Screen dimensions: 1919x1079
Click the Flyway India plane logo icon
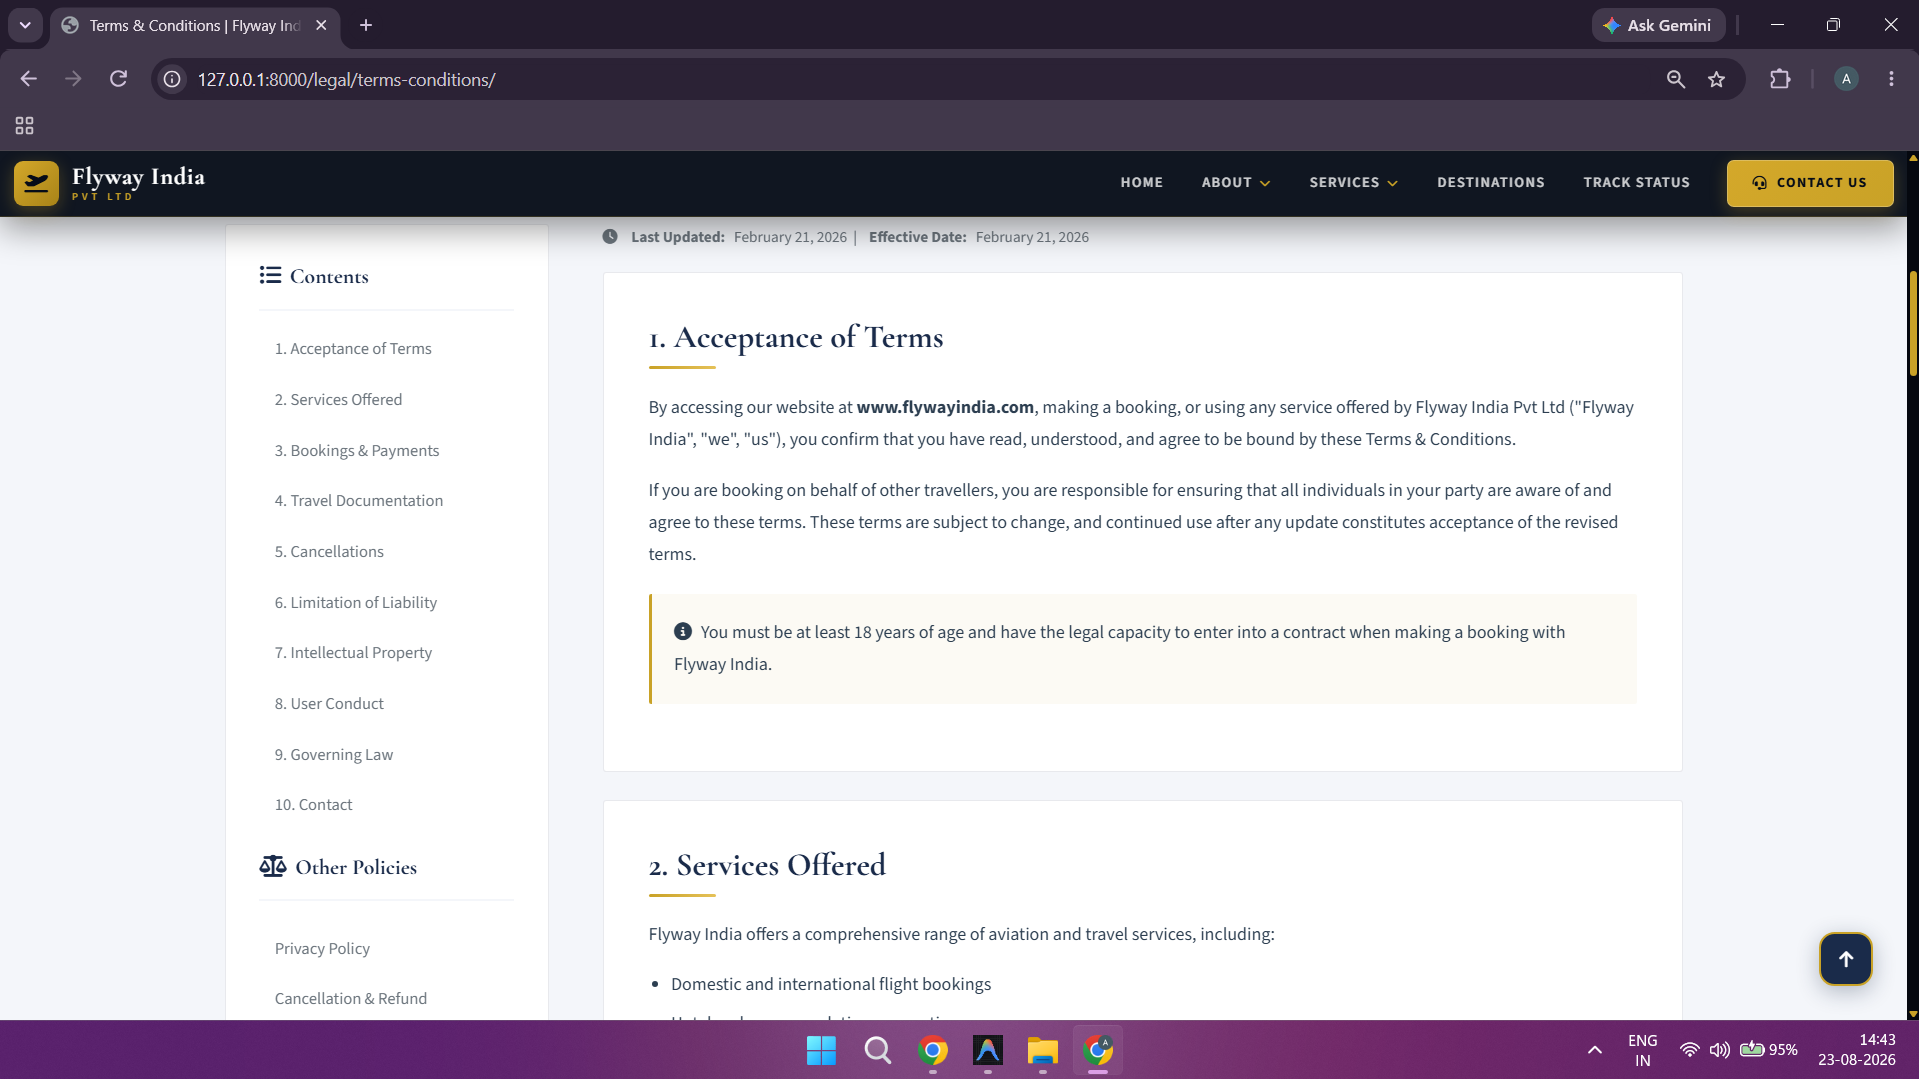coord(36,183)
